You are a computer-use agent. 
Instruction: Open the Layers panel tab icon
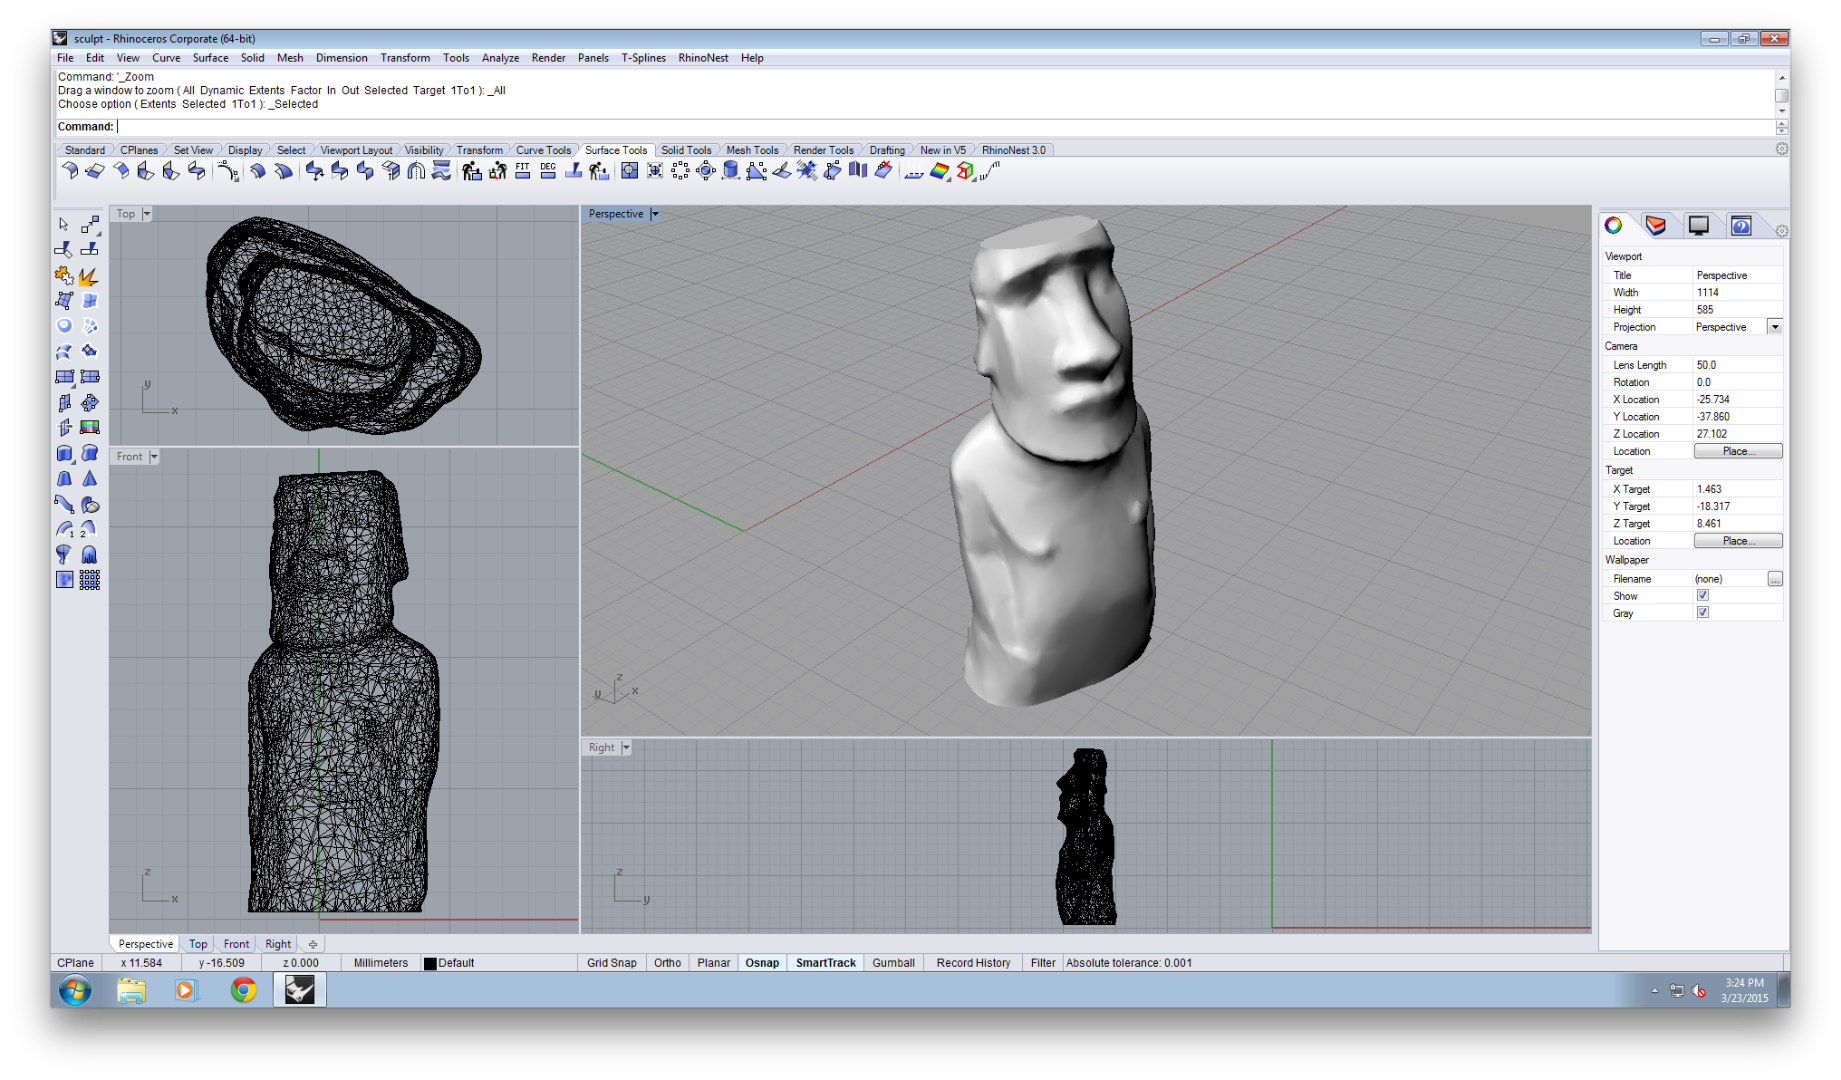1656,225
